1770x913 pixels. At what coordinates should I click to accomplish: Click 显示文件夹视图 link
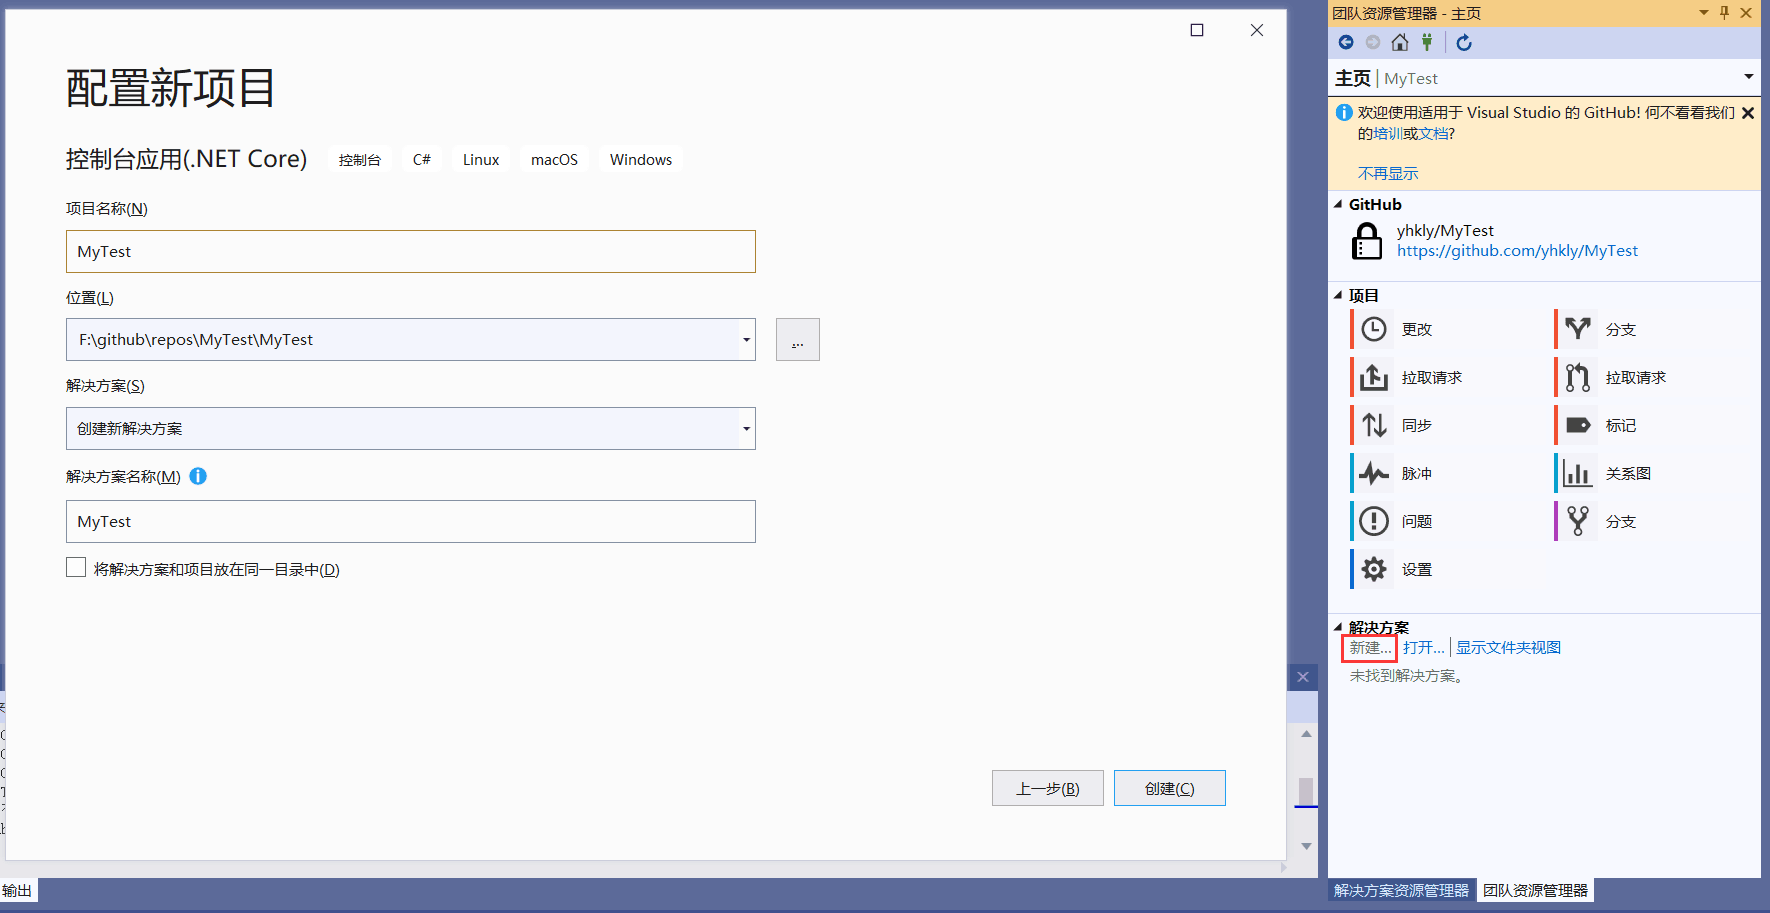[1508, 648]
